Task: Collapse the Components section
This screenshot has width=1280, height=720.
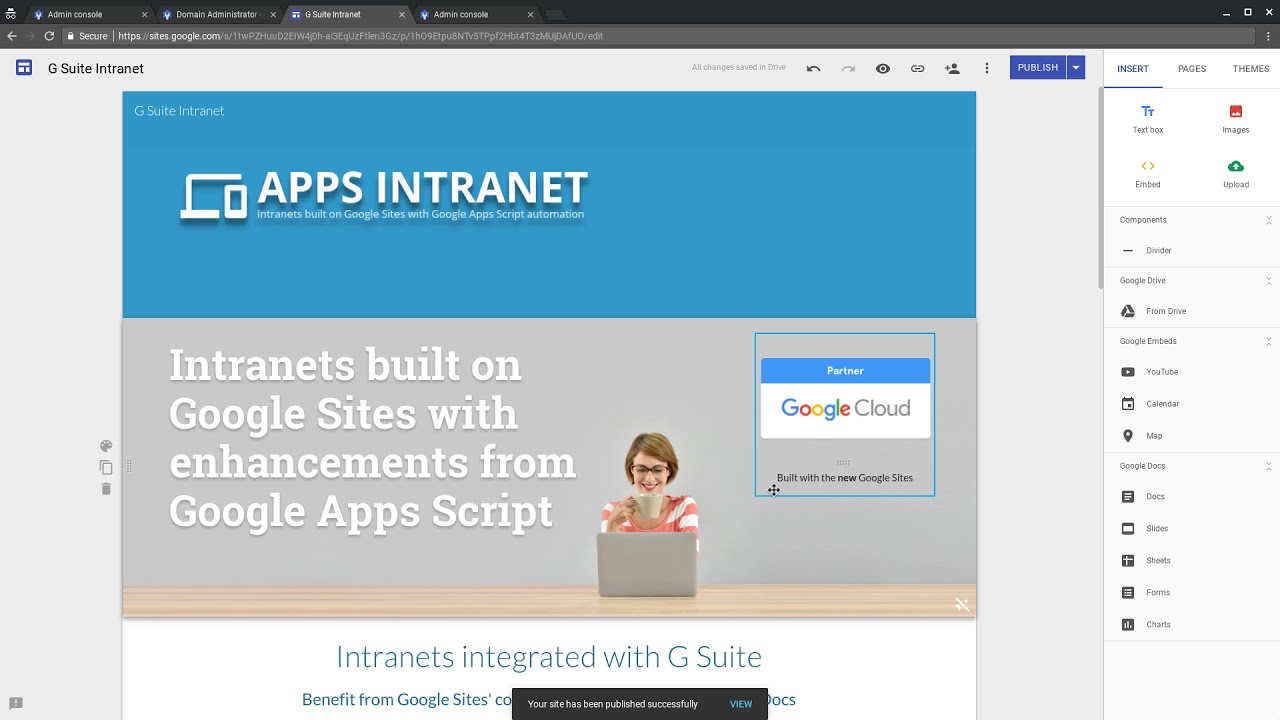Action: coord(1269,220)
